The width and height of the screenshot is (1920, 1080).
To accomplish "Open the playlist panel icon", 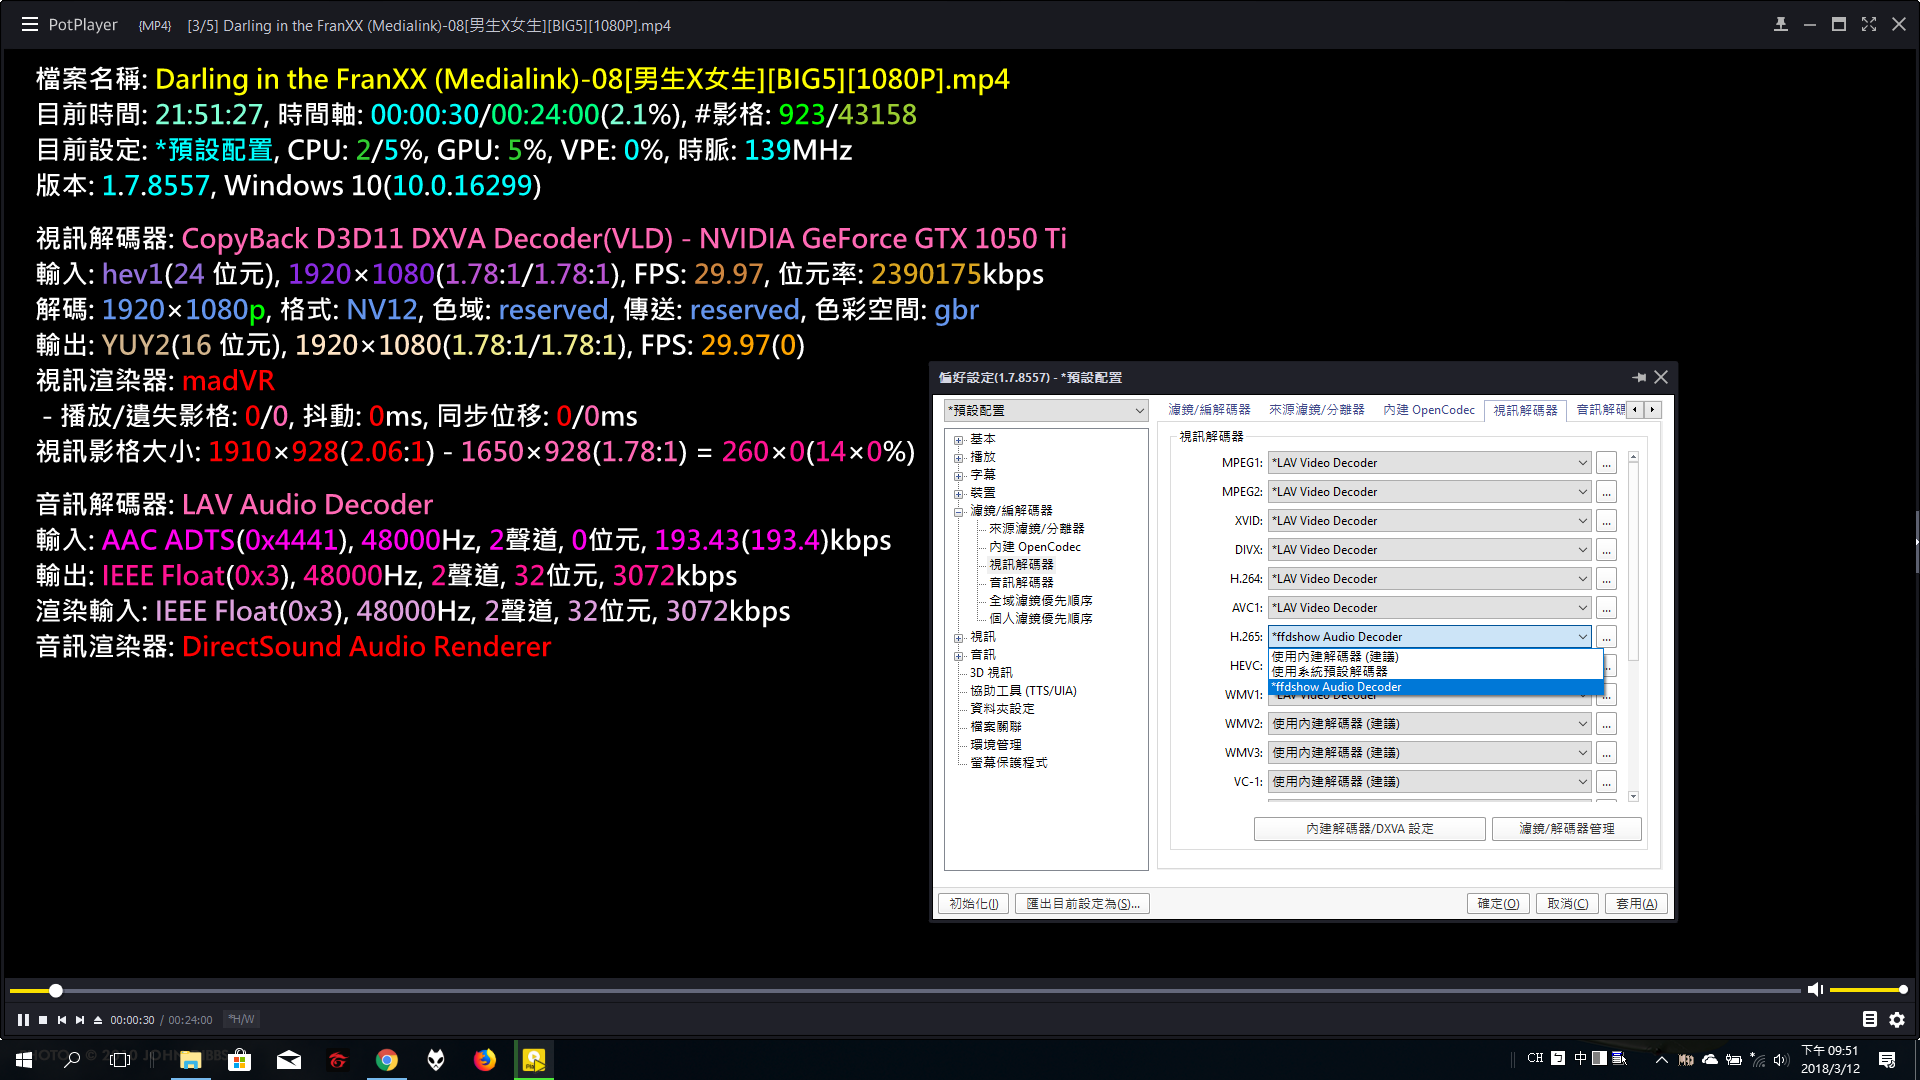I will point(1870,1019).
